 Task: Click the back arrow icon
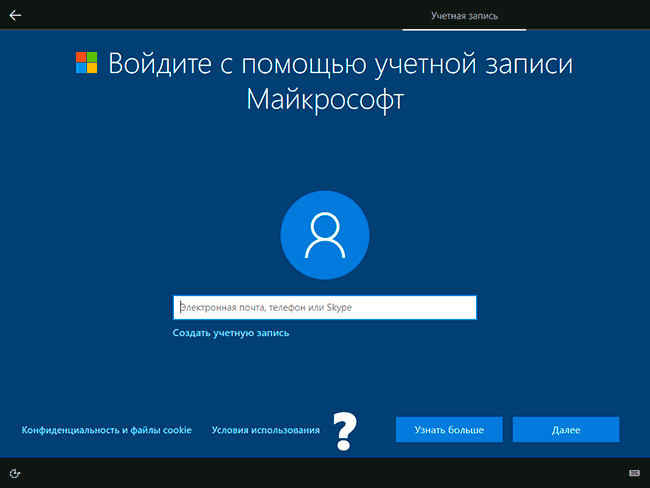(x=15, y=15)
